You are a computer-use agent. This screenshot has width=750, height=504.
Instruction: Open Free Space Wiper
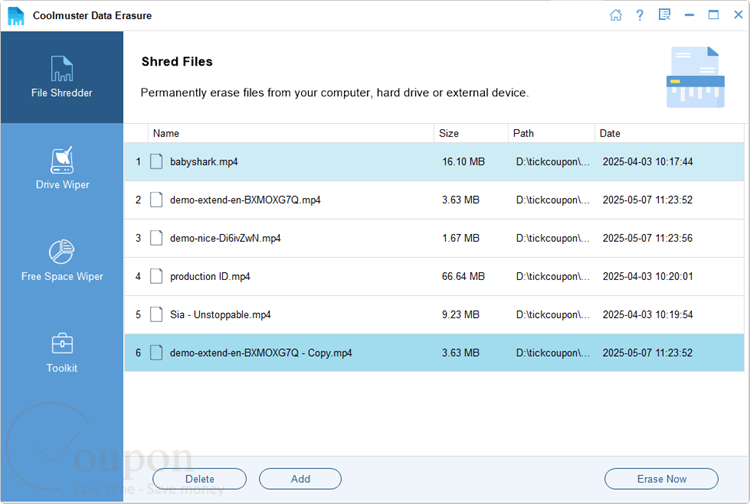(62, 261)
